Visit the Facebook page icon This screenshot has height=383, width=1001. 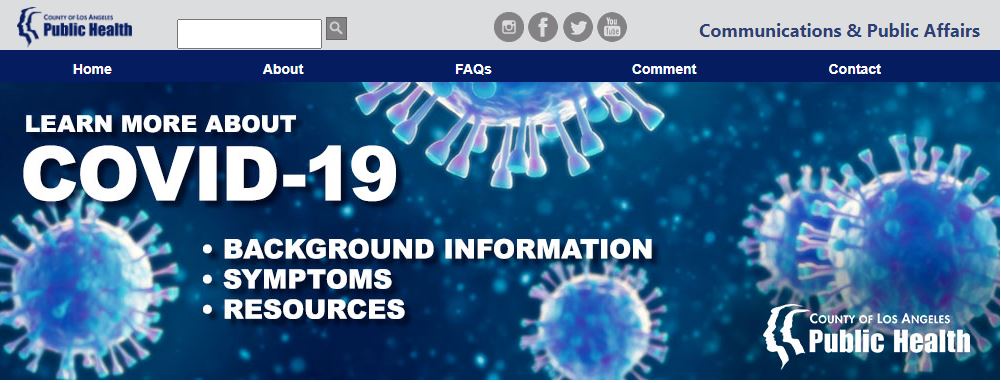click(x=543, y=27)
